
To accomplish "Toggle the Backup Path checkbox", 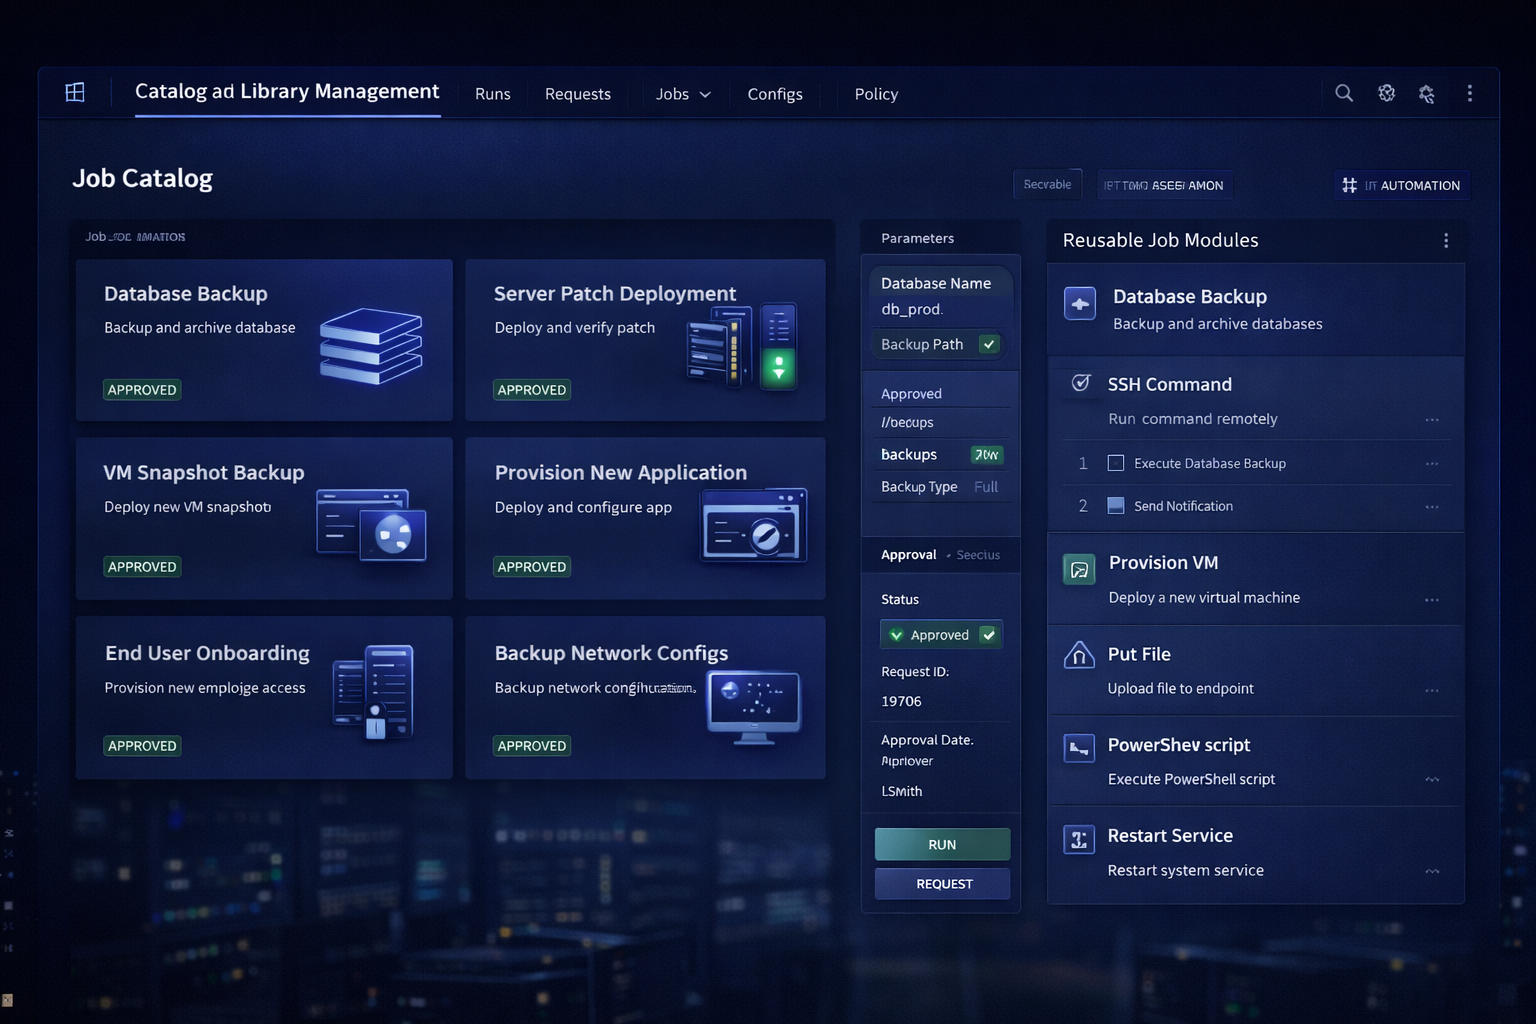I will pos(989,344).
